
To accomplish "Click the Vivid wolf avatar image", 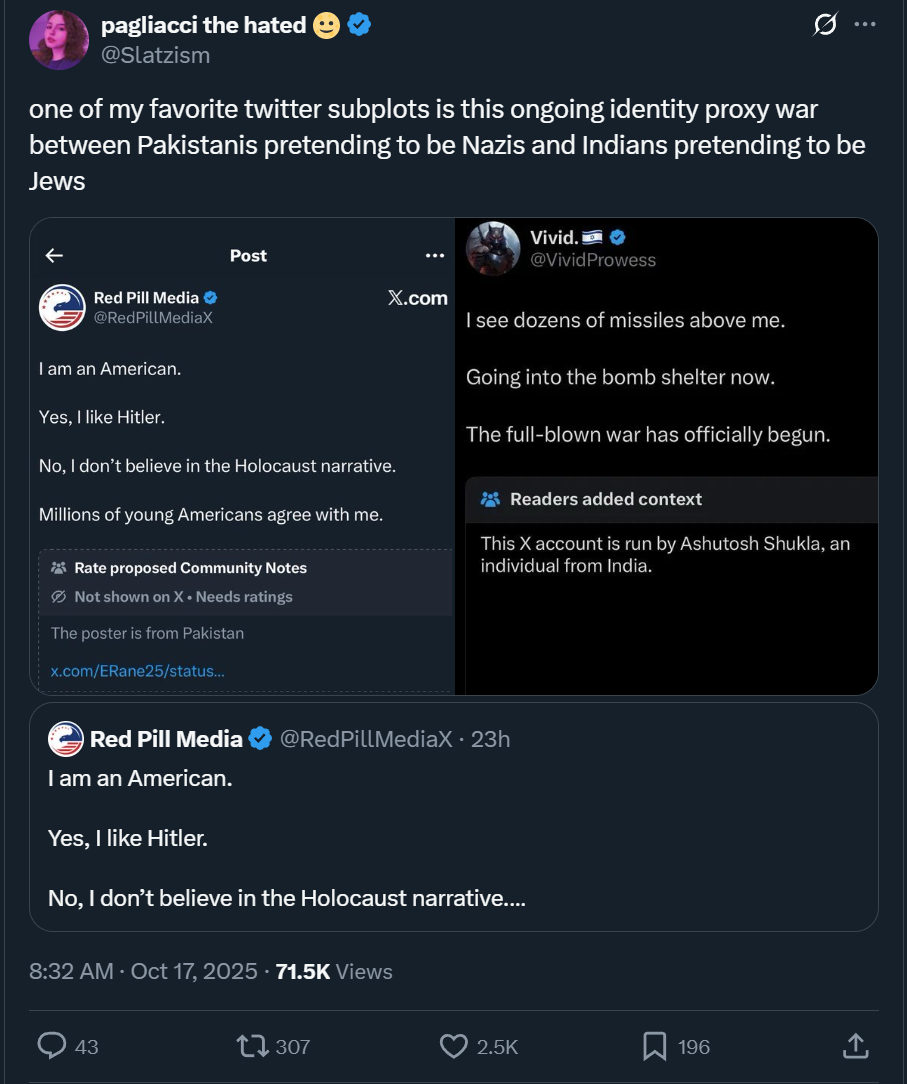I will point(493,249).
